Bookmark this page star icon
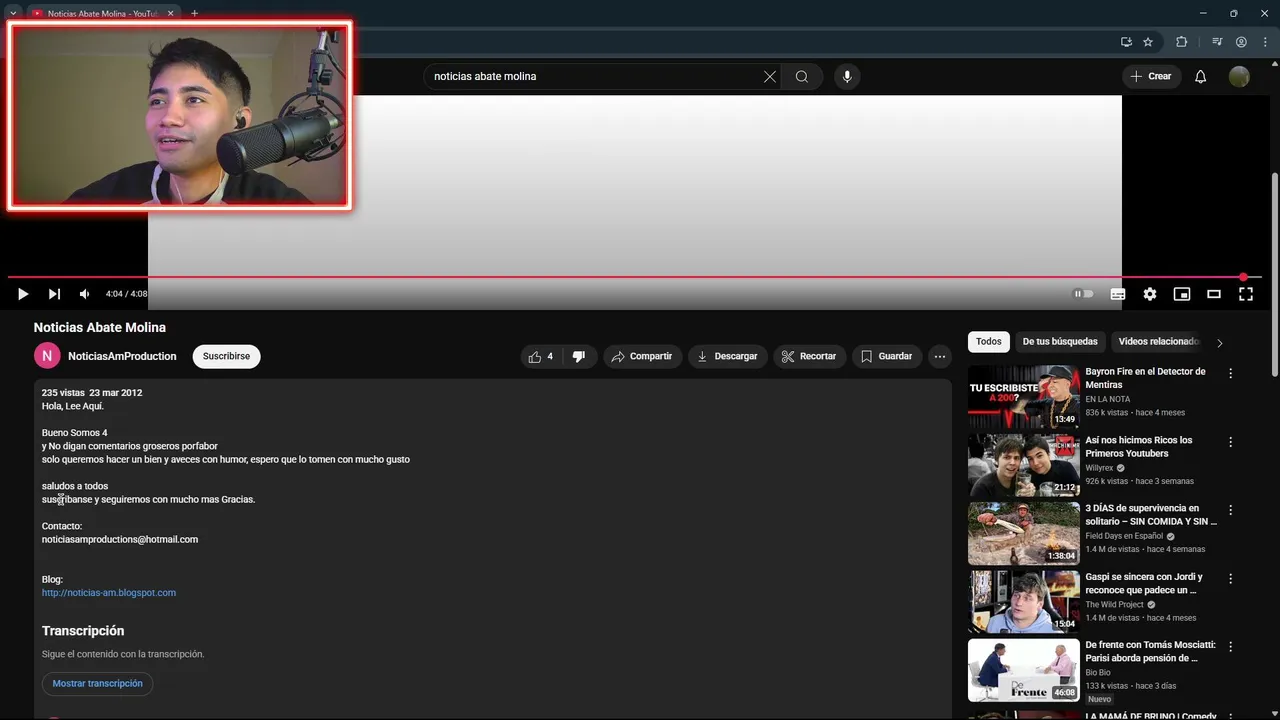The image size is (1280, 720). click(x=1148, y=42)
